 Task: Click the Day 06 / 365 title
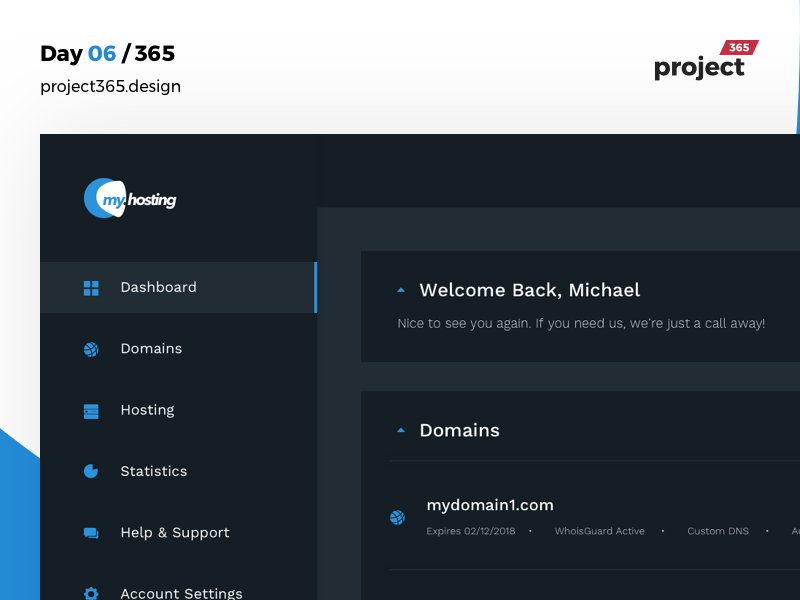[108, 54]
